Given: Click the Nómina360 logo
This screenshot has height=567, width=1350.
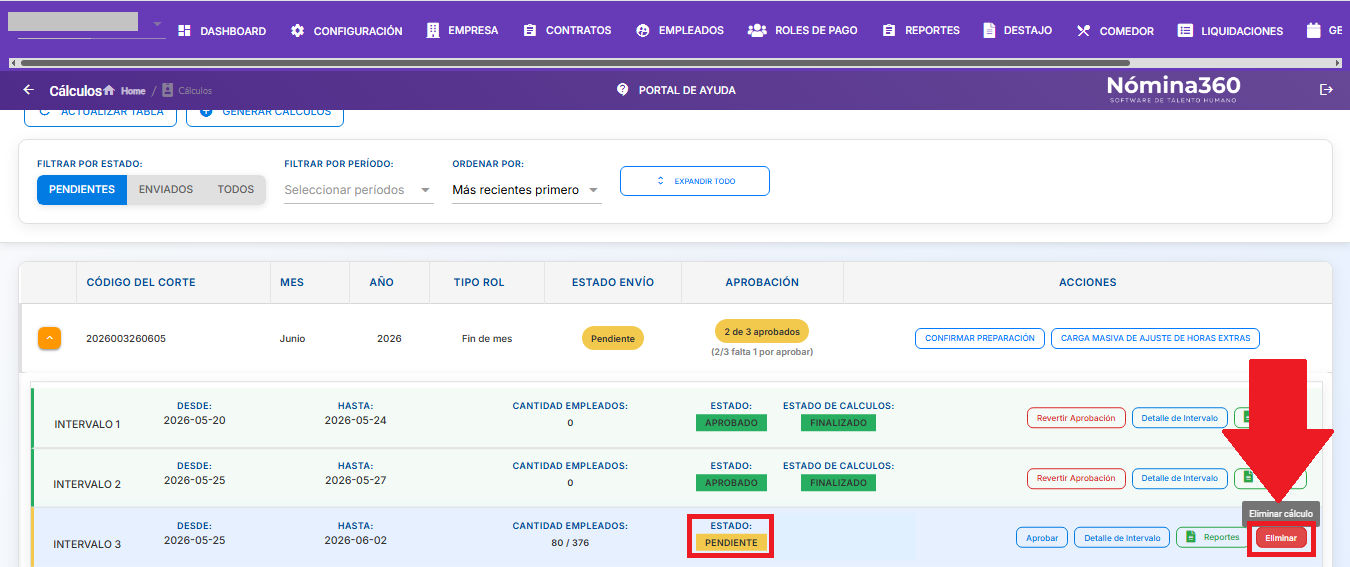Looking at the screenshot, I should tap(1173, 89).
